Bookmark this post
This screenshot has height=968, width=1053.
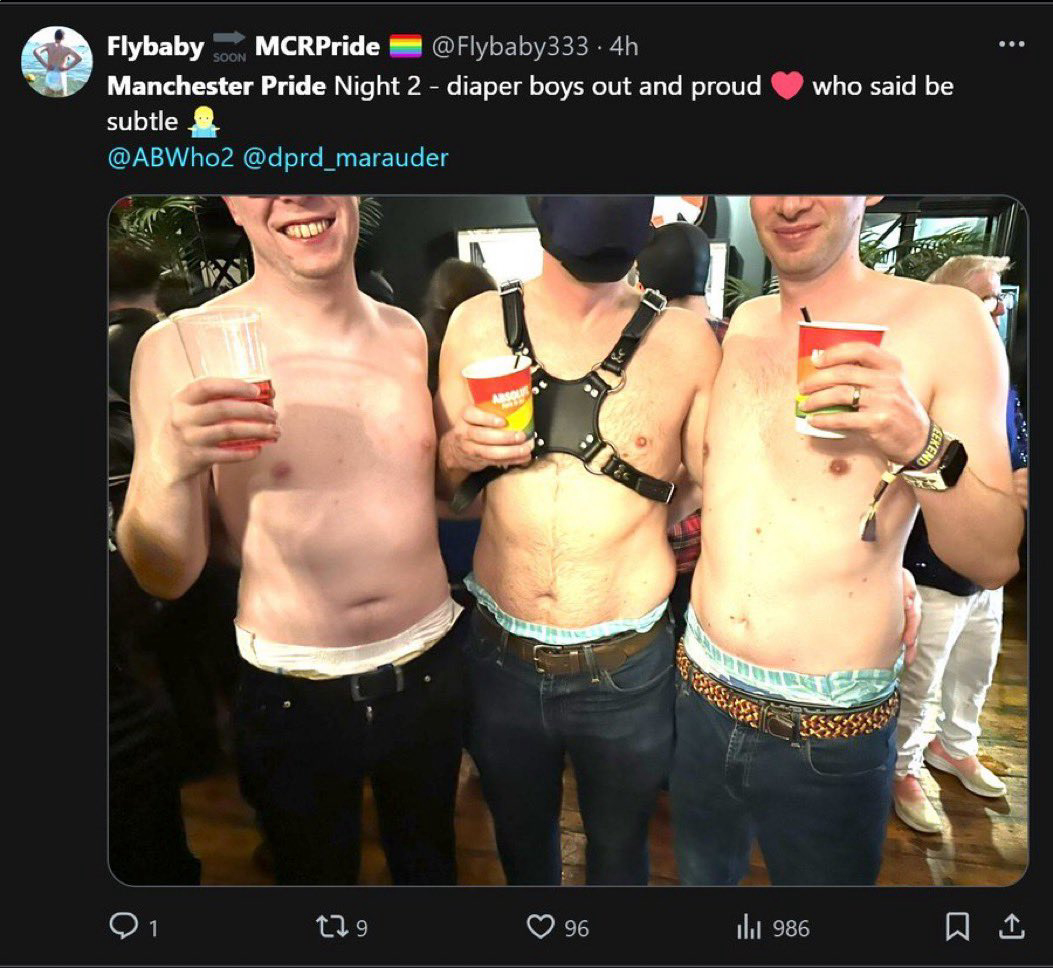957,927
